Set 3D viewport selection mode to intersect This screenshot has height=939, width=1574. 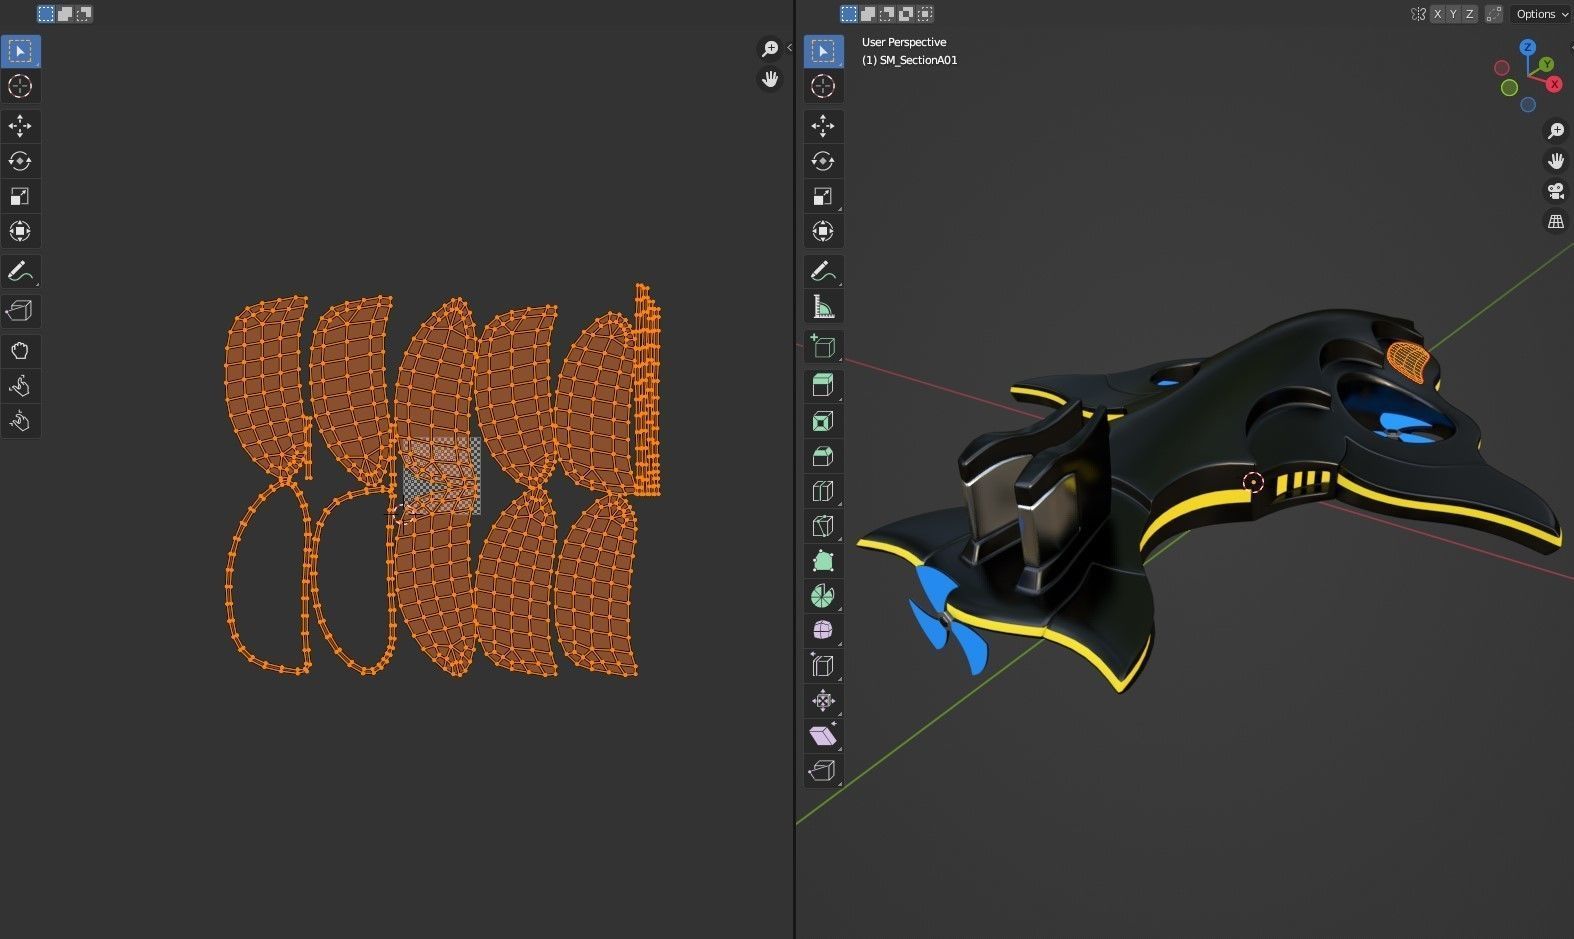click(925, 14)
